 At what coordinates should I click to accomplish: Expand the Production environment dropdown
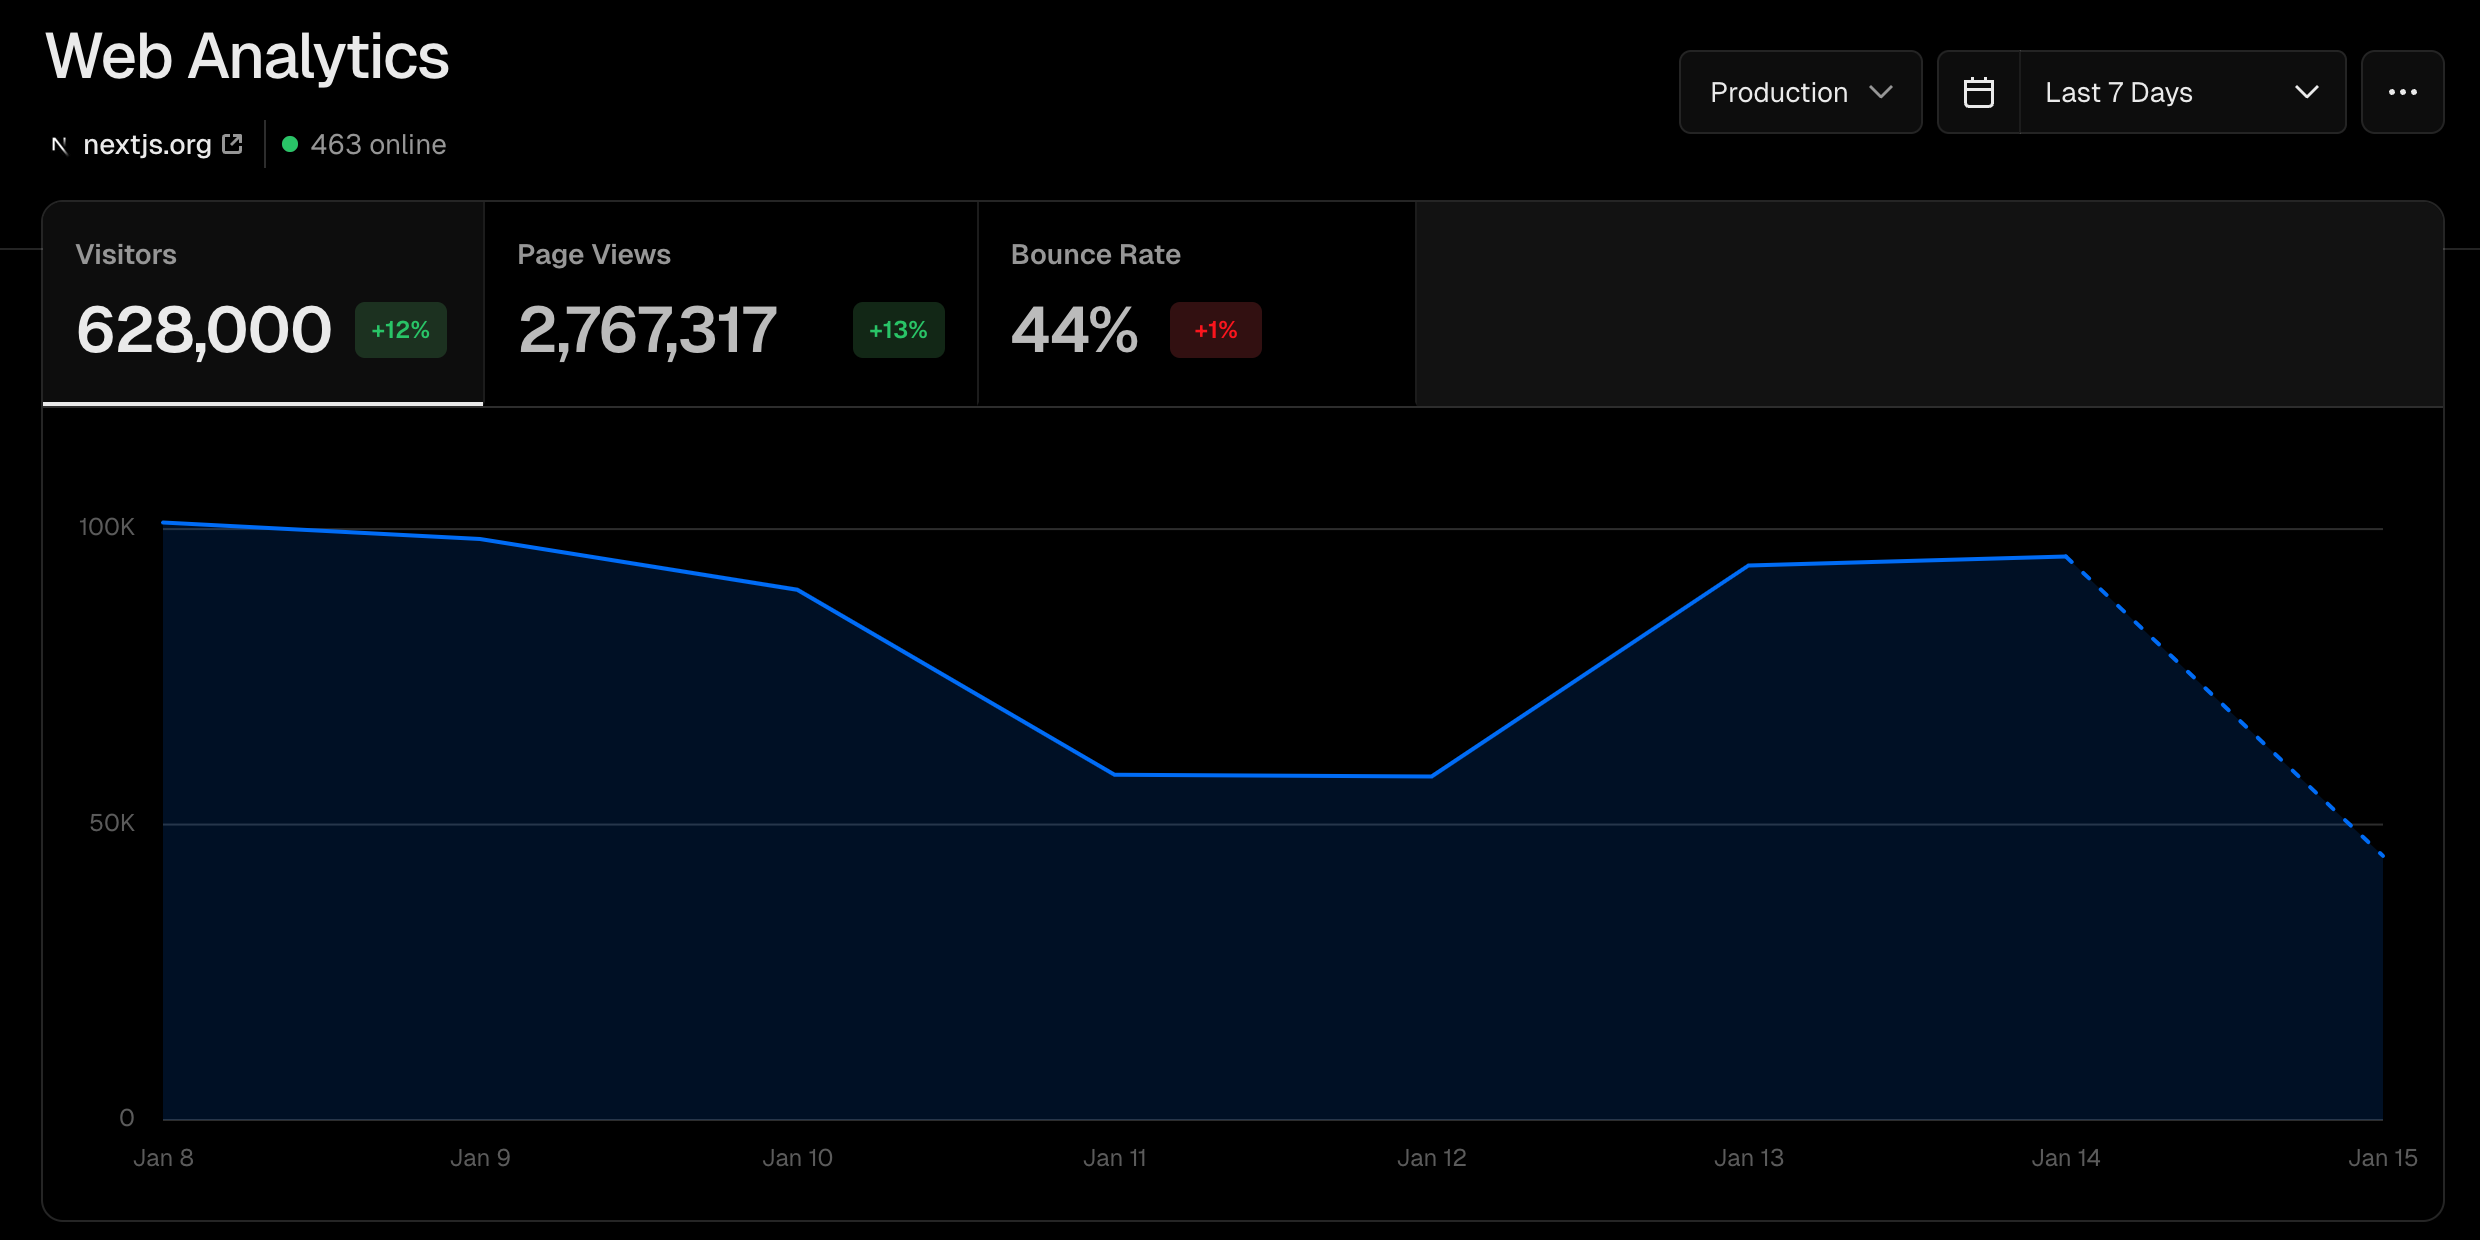(1800, 92)
